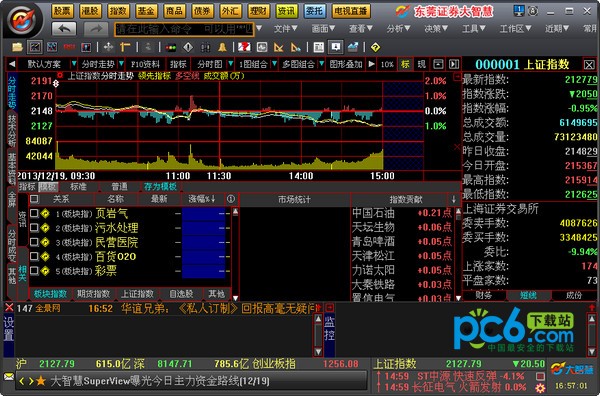
Task: Click the 基金 button at the top
Action: (146, 11)
